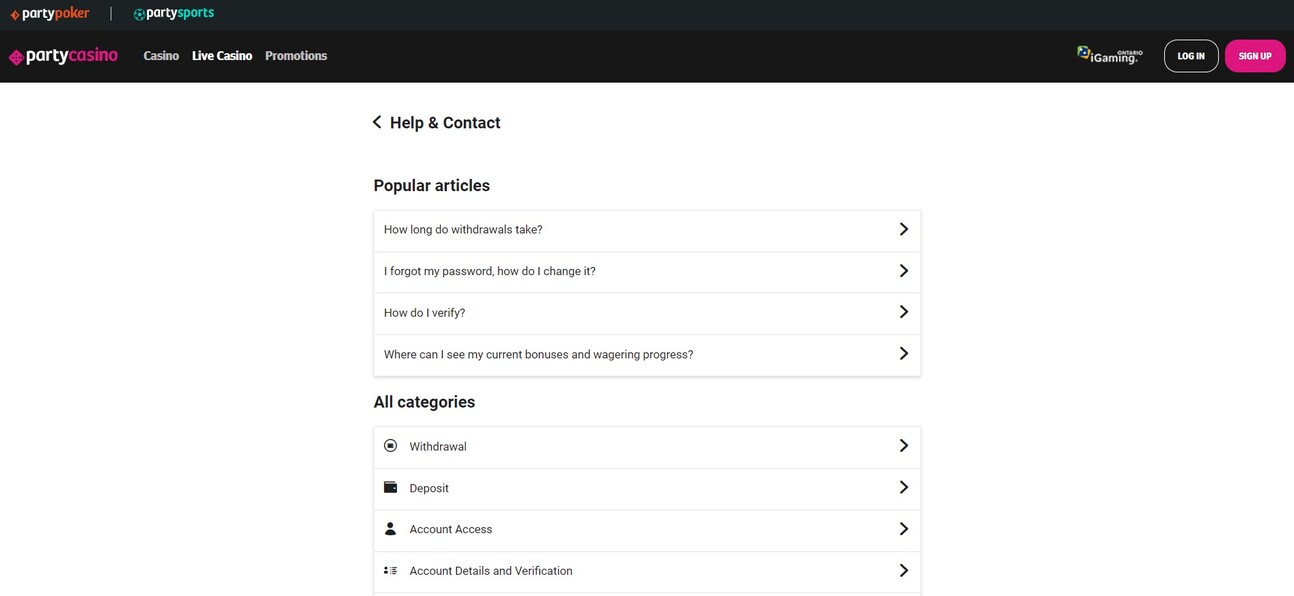Viewport: 1294px width, 596px height.
Task: Open the Promotions menu item
Action: coord(296,56)
